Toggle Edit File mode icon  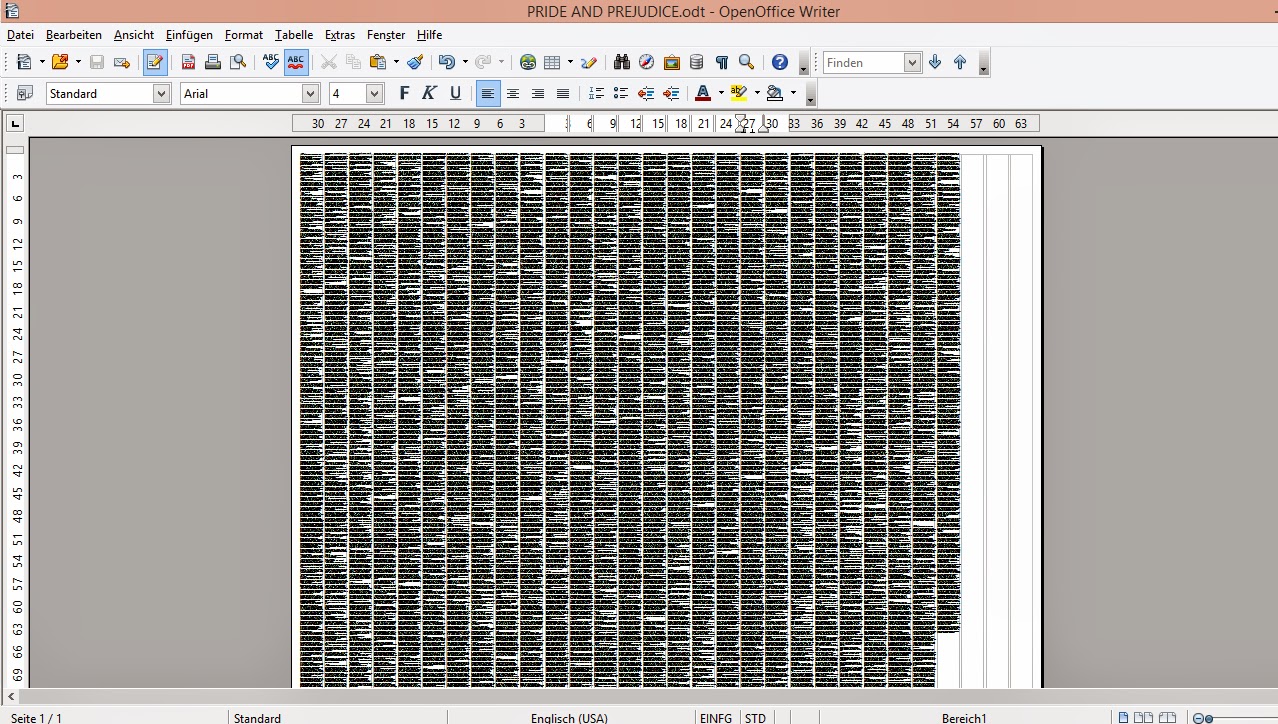pyautogui.click(x=155, y=62)
